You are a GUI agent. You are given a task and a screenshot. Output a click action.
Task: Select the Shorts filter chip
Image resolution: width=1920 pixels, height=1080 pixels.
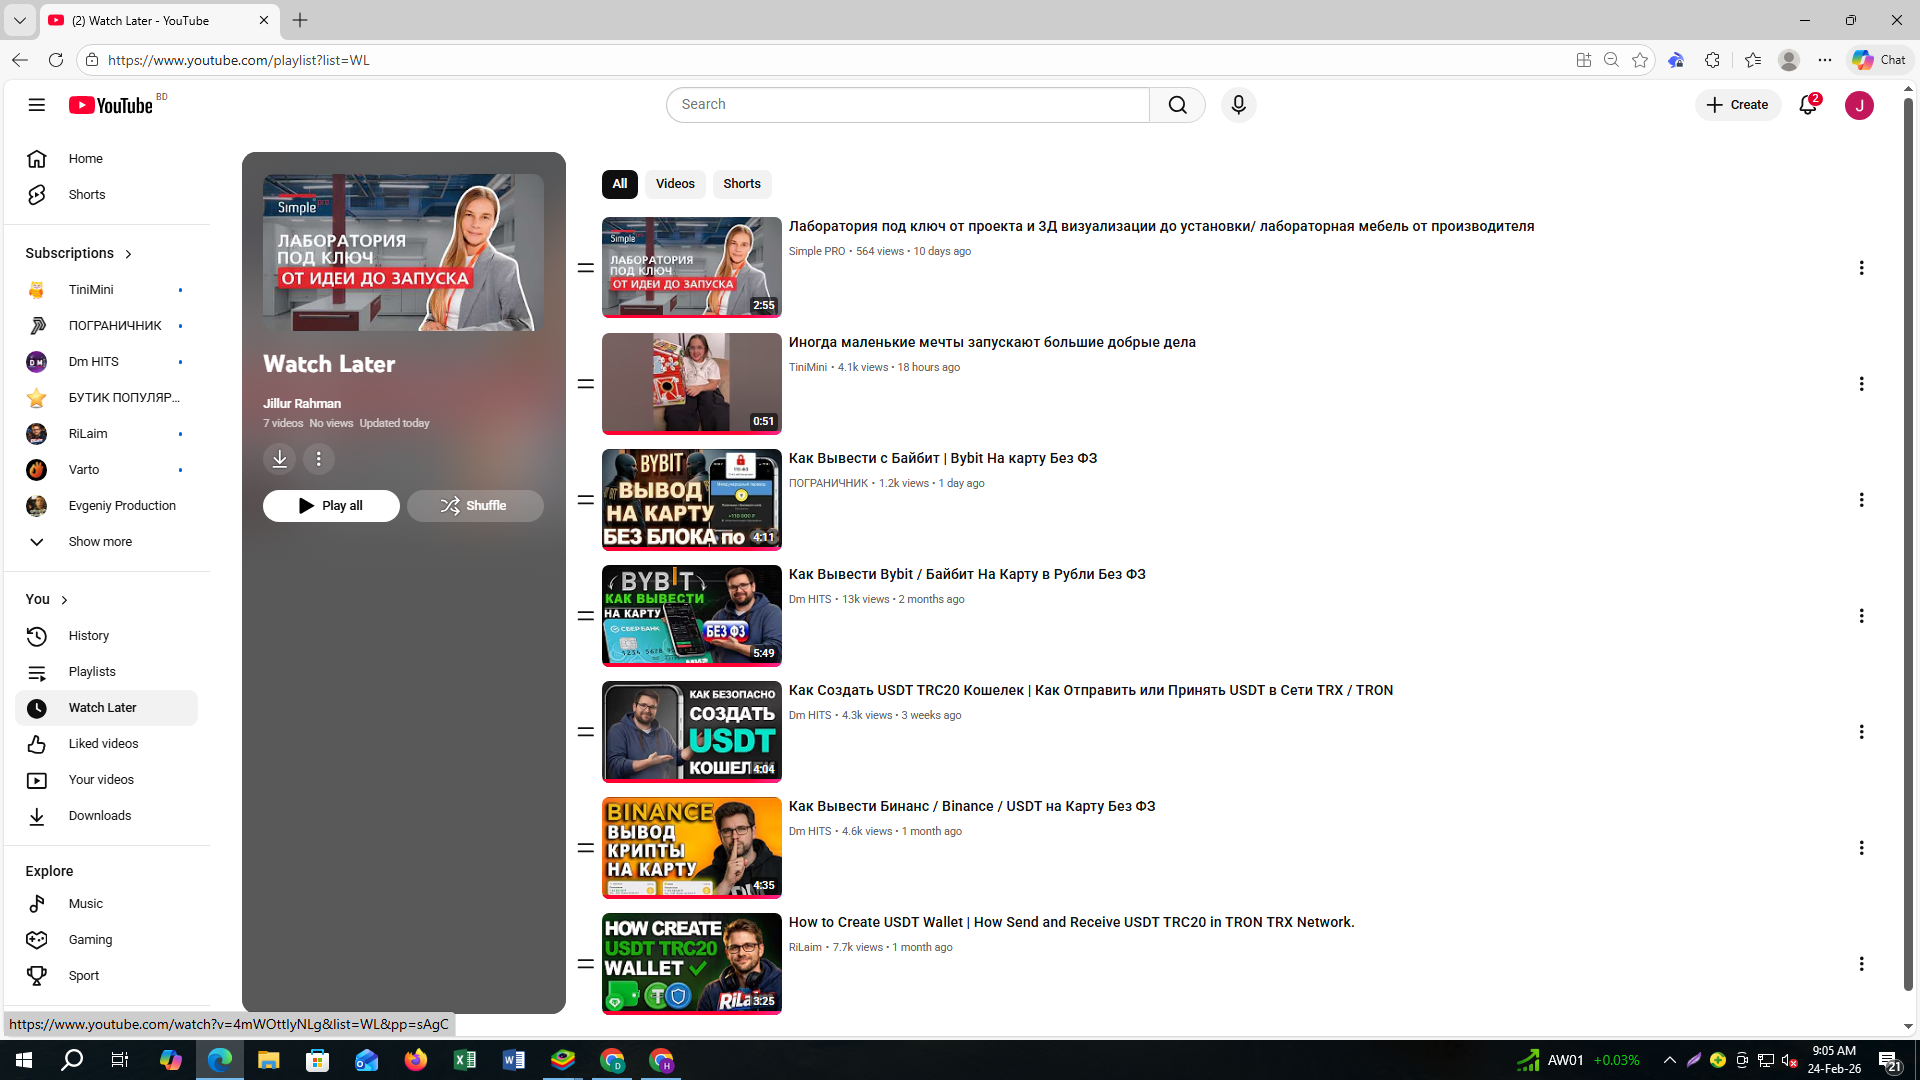[x=742, y=184]
